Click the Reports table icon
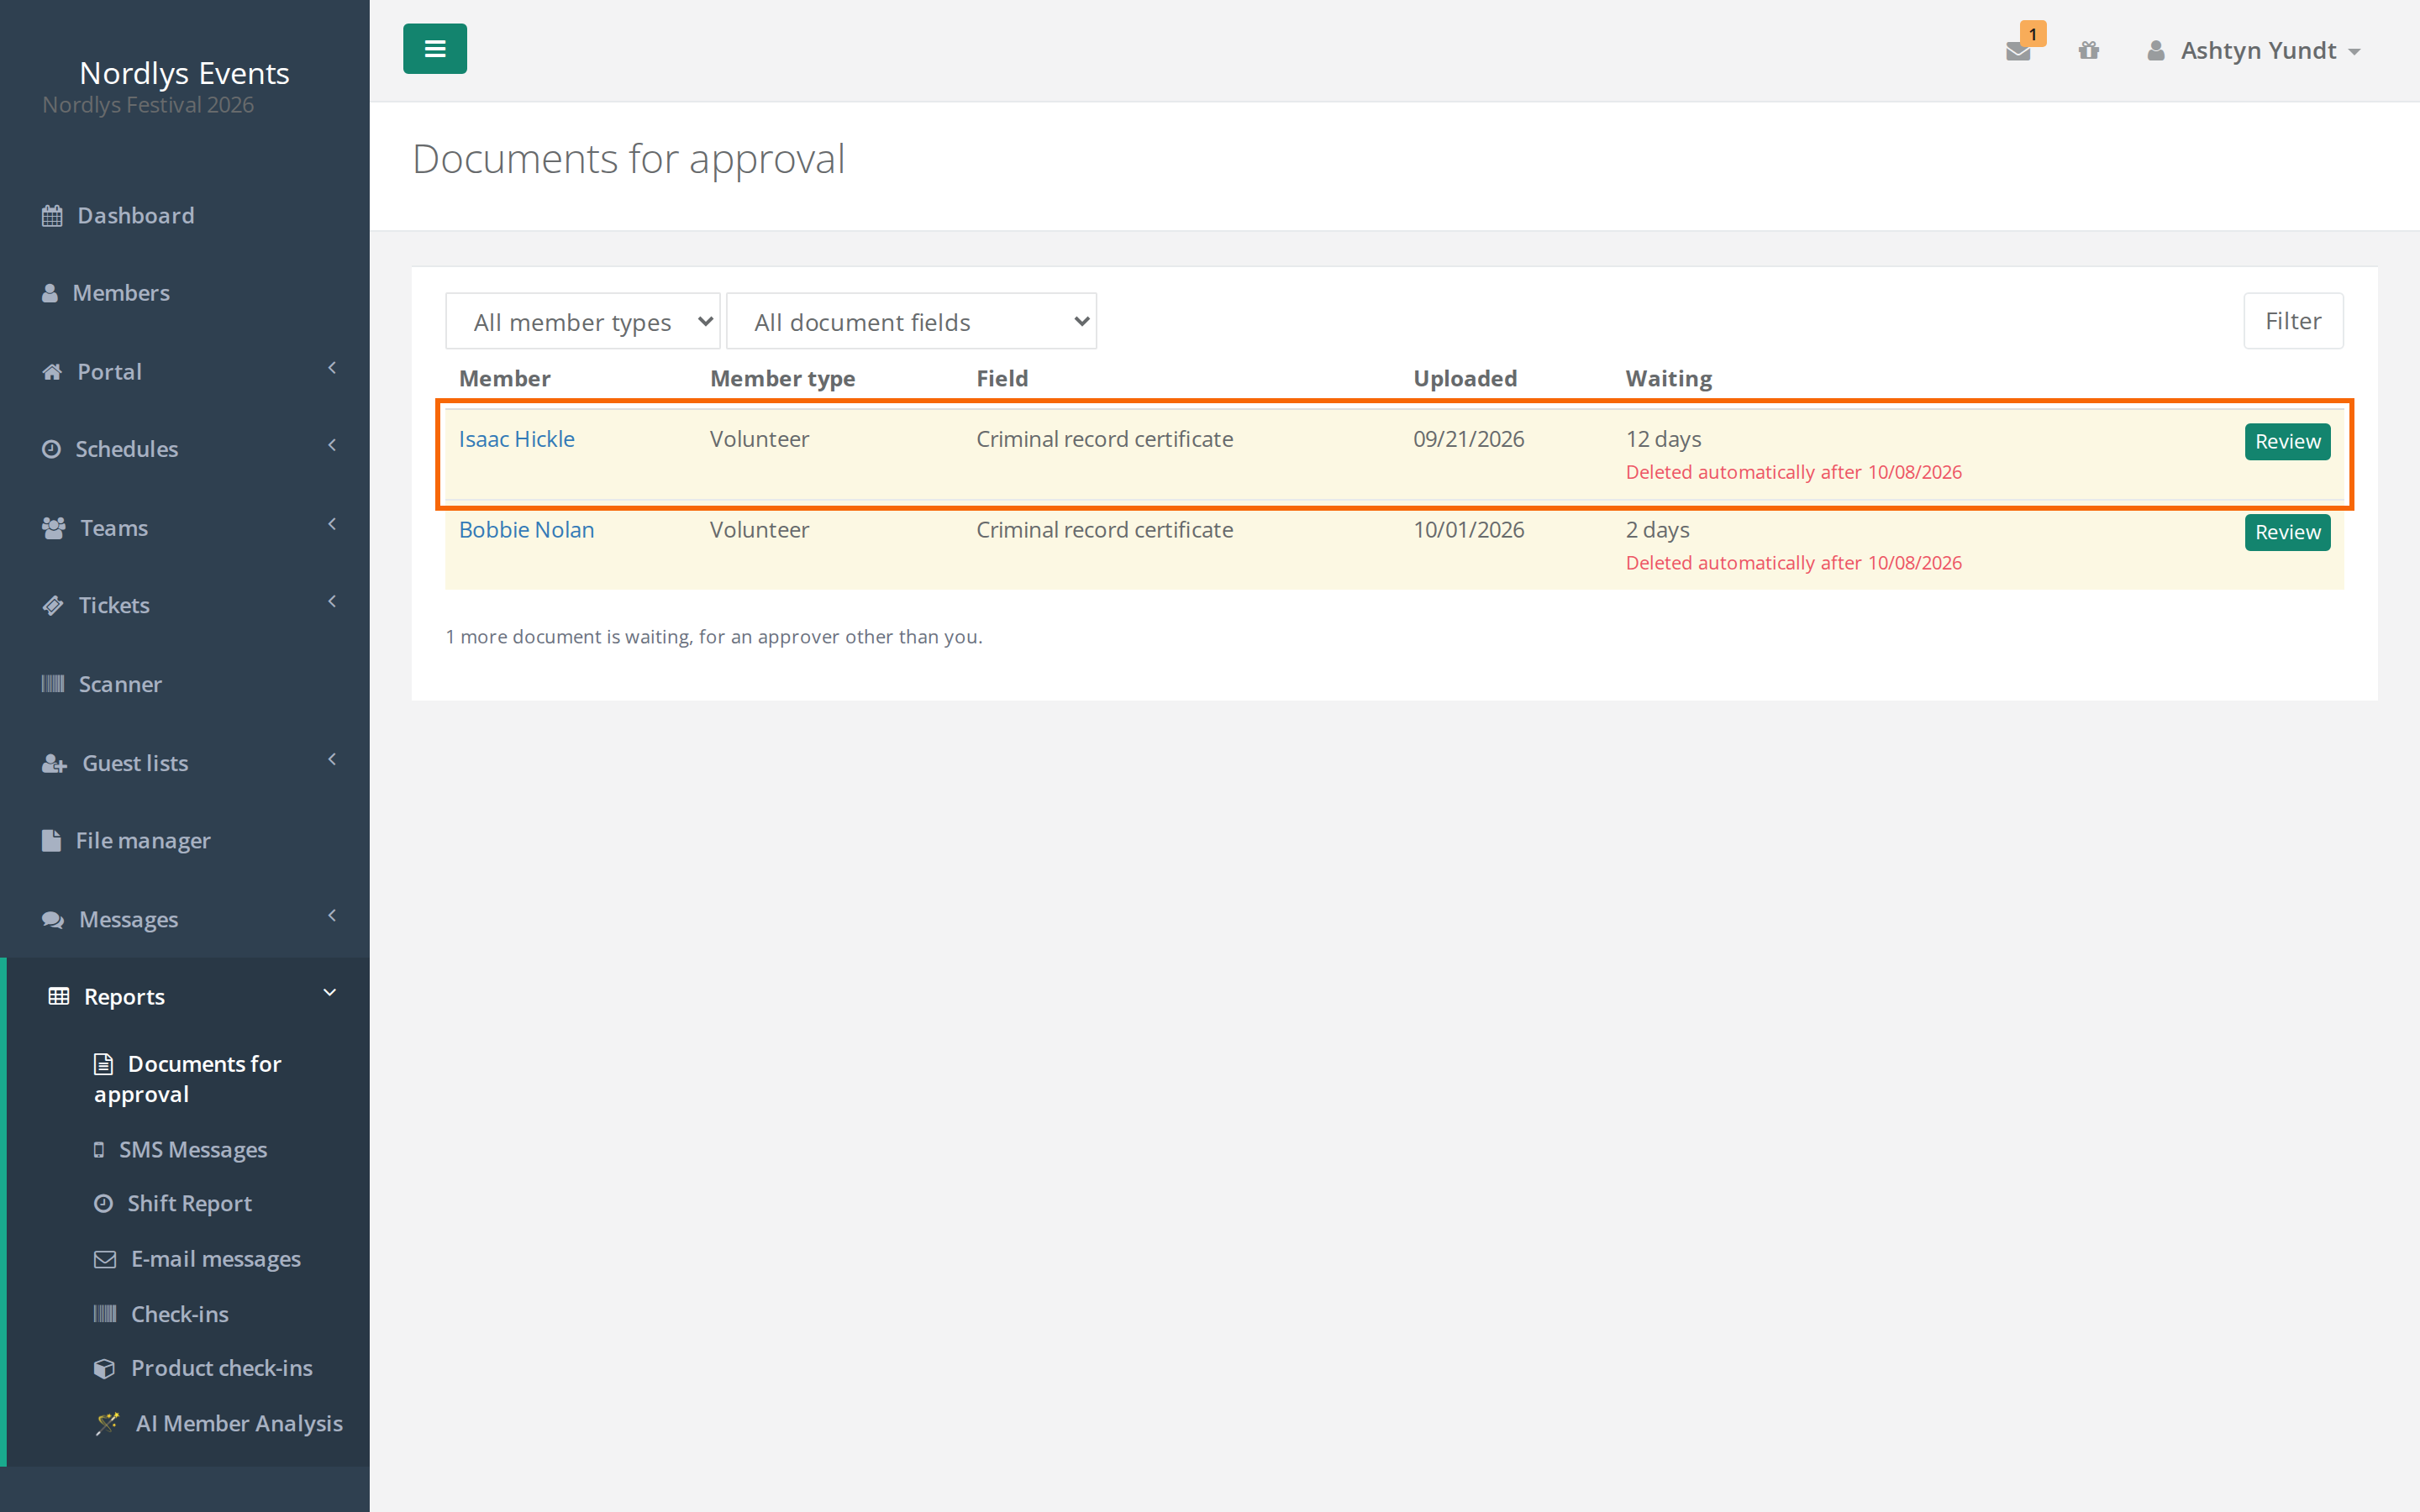The width and height of the screenshot is (2420, 1512). point(59,996)
